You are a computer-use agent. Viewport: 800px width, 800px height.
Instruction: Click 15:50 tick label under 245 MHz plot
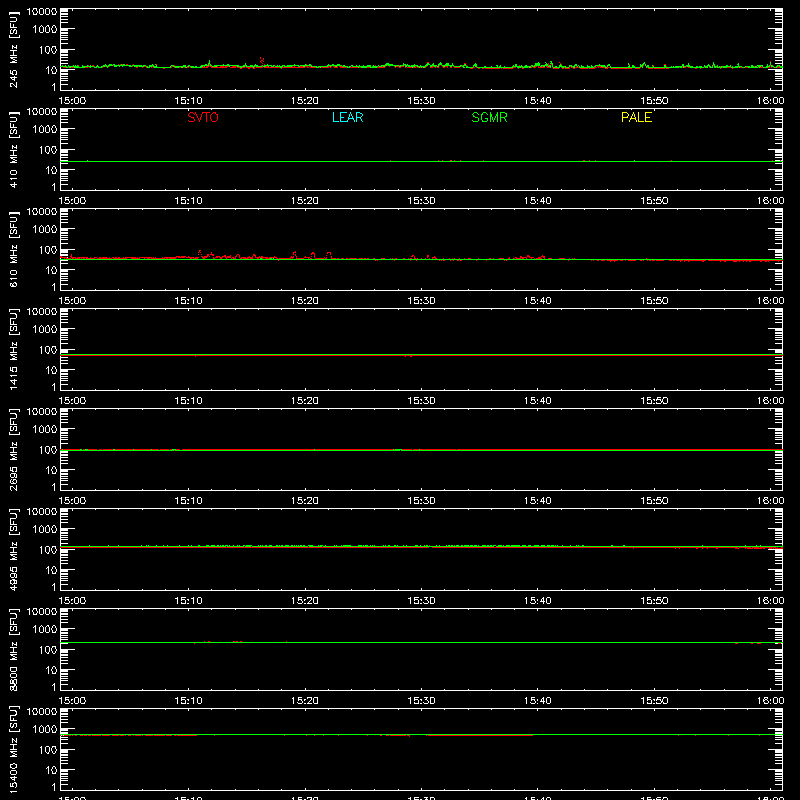coord(654,101)
